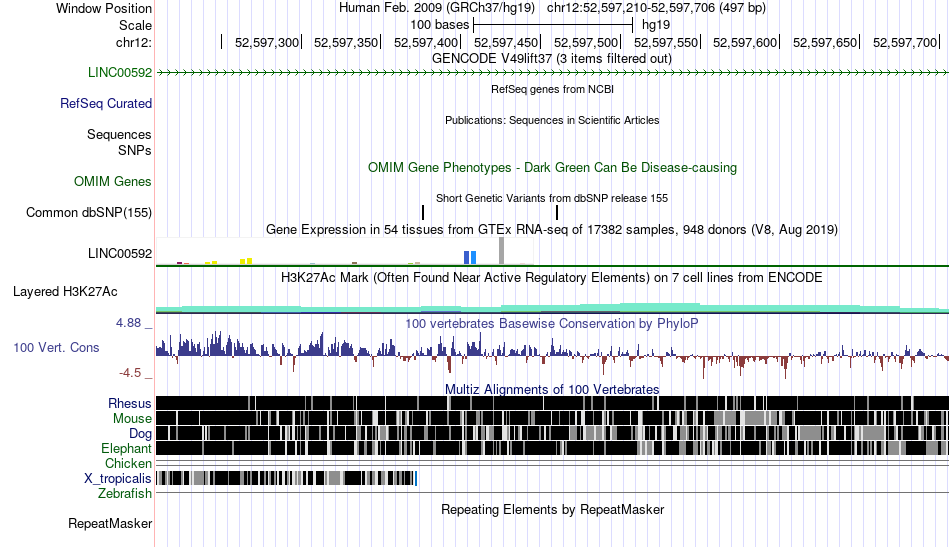Click the Sequences track label
The height and width of the screenshot is (547, 950).
[119, 134]
